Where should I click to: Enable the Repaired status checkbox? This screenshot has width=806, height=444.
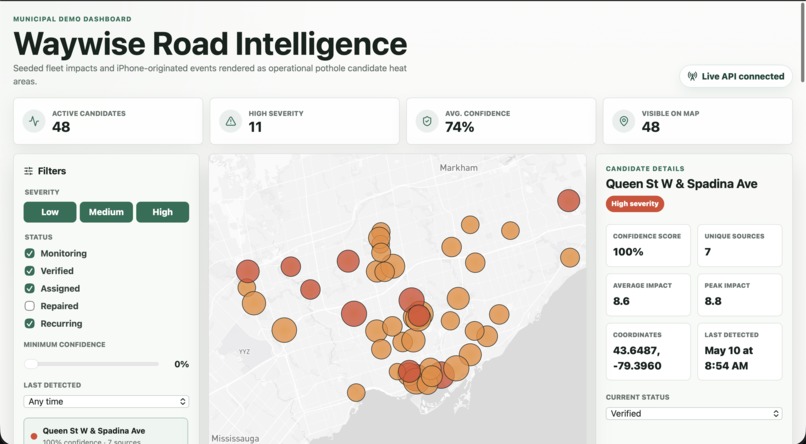point(30,306)
